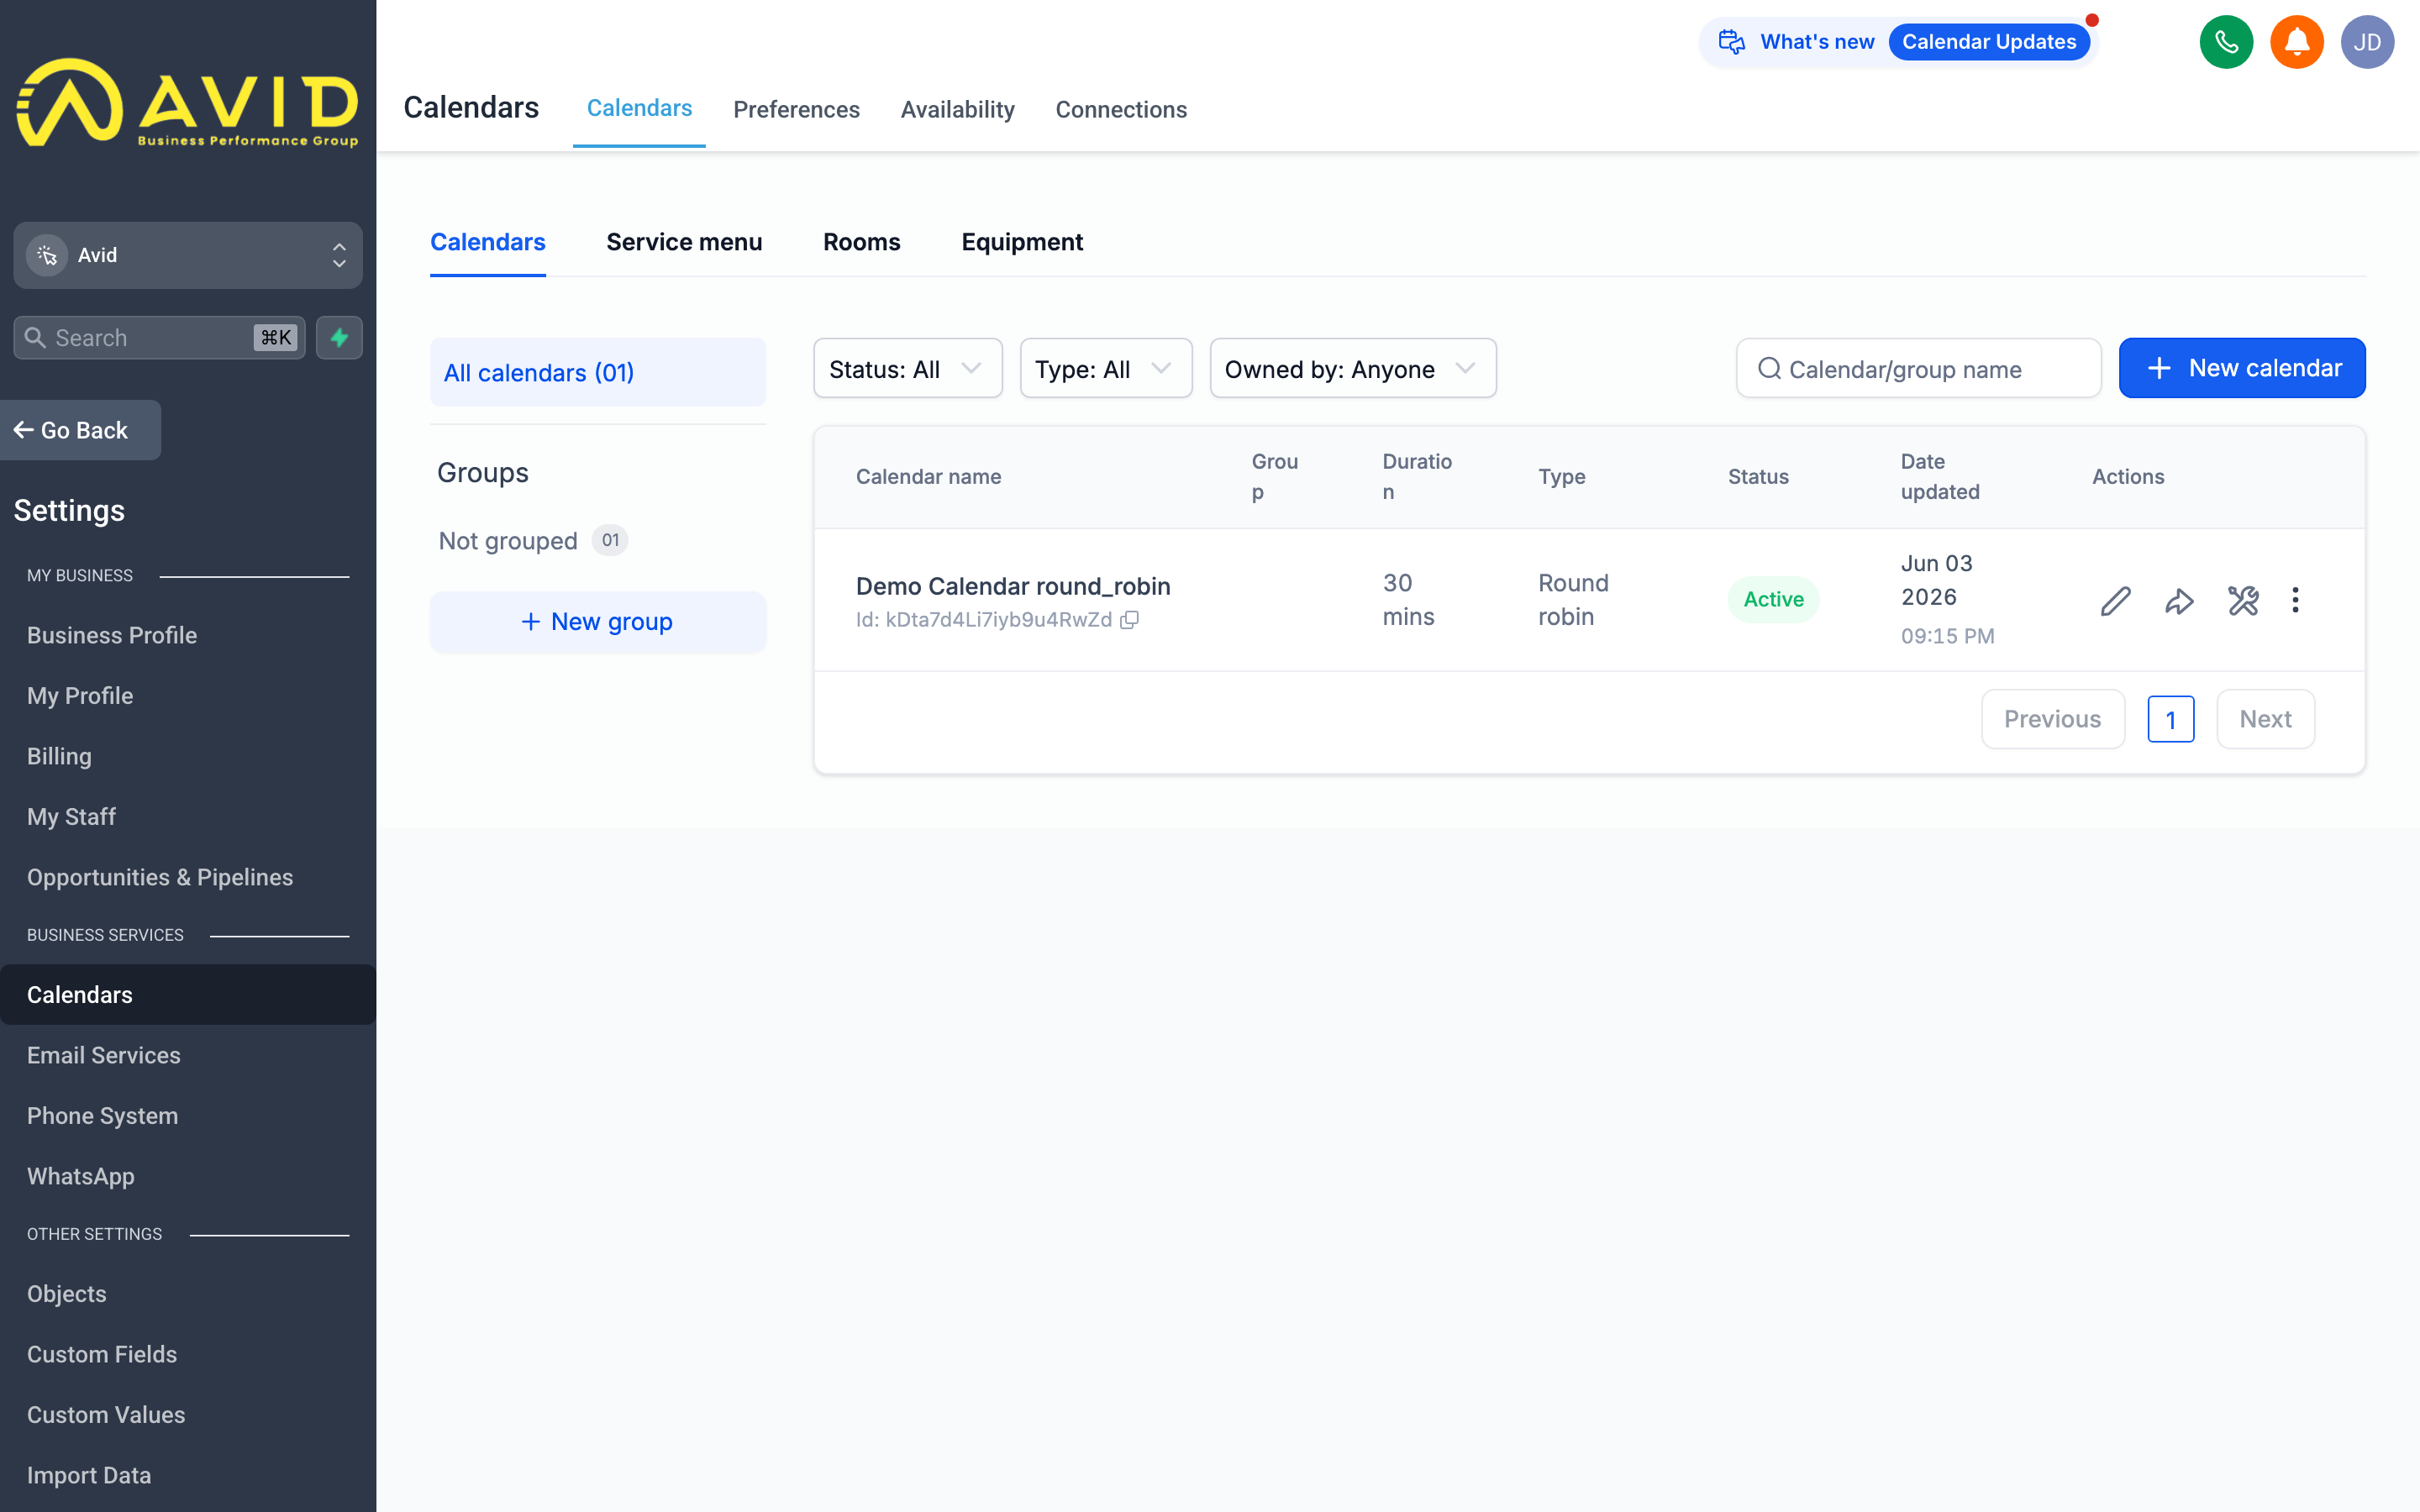Open My Profile settings
Viewport: 2420px width, 1512px height.
[x=80, y=696]
